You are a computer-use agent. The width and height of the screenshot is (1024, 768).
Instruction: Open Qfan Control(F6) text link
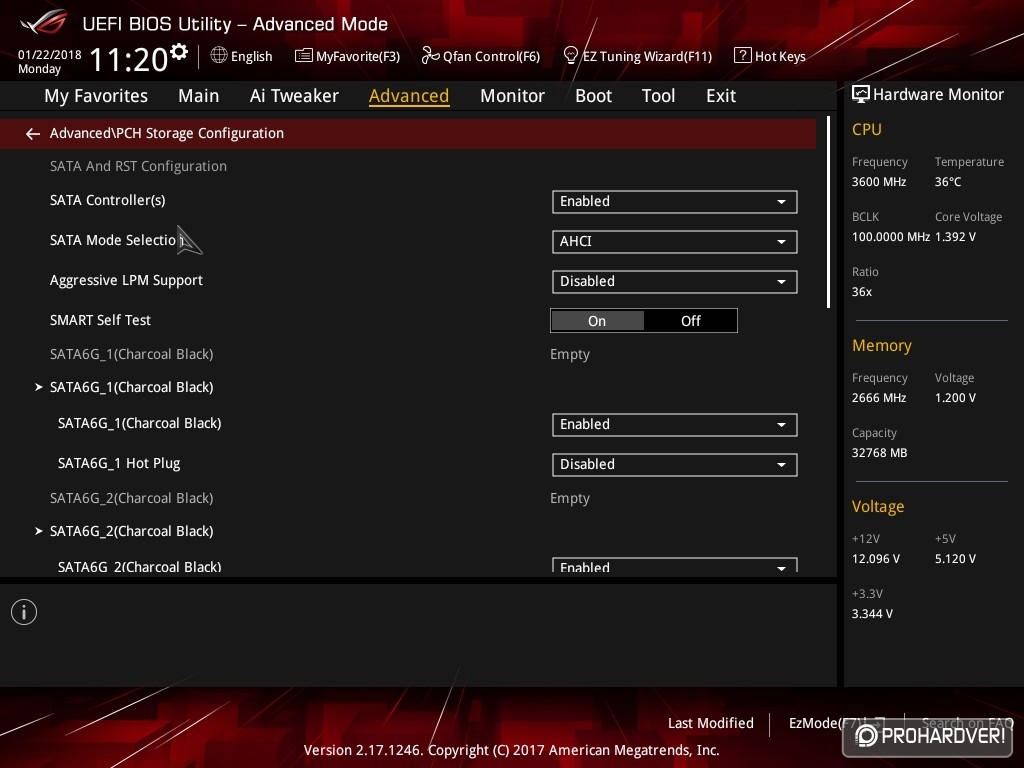[491, 56]
